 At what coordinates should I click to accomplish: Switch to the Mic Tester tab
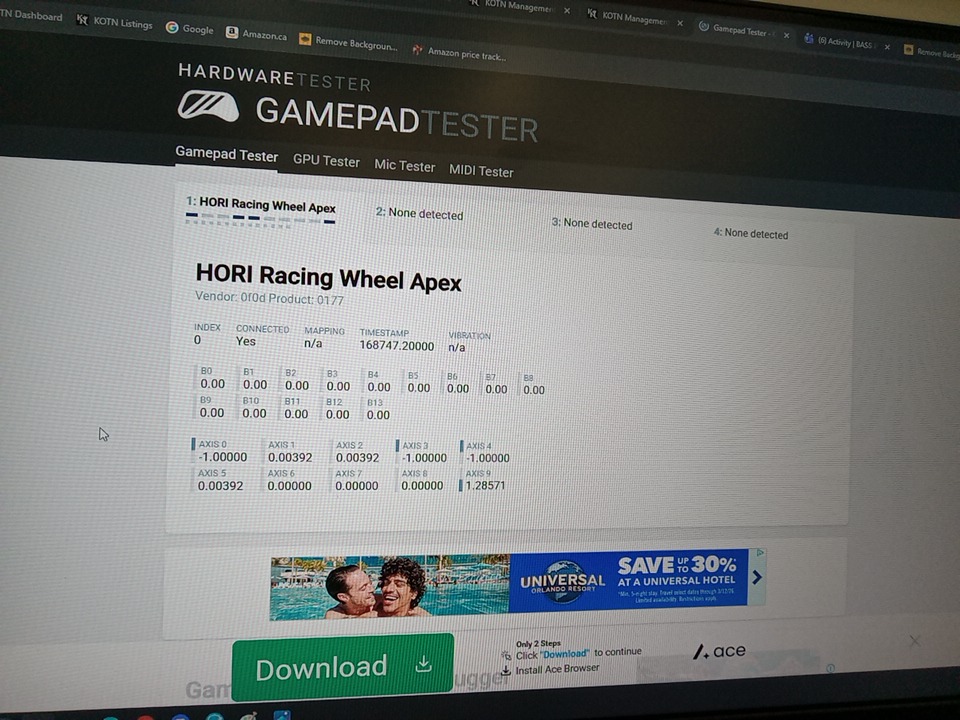pos(404,166)
